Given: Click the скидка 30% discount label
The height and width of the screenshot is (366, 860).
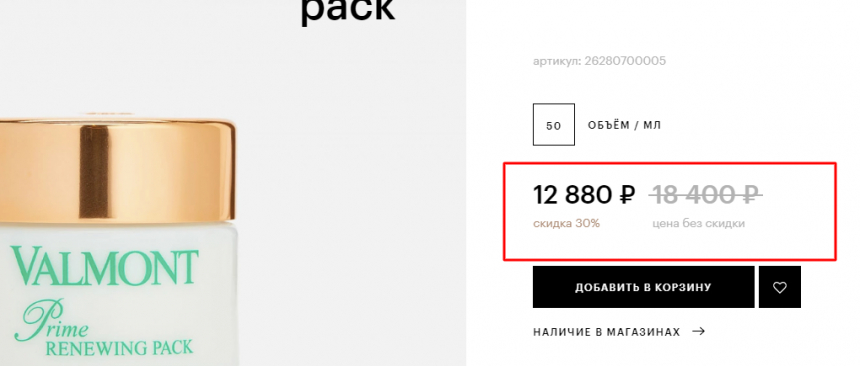Looking at the screenshot, I should coord(566,223).
